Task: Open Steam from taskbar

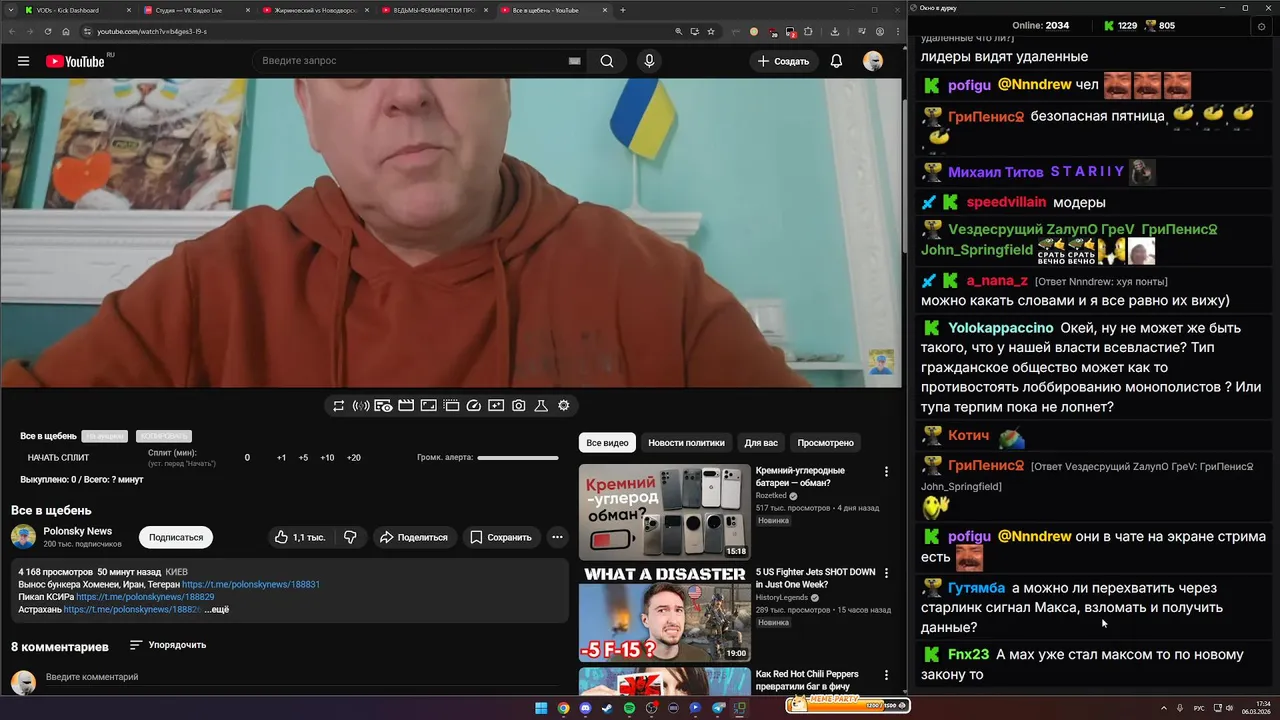Action: [x=607, y=708]
